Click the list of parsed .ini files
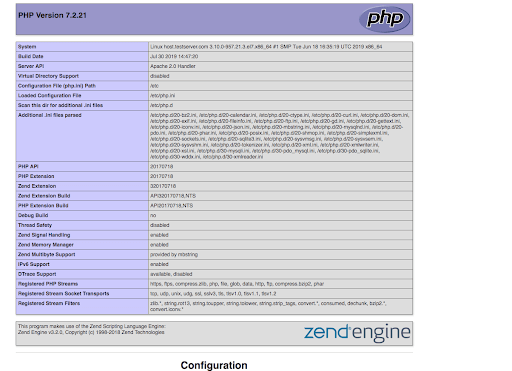Image resolution: width=512 pixels, height=371 pixels. pos(279,136)
